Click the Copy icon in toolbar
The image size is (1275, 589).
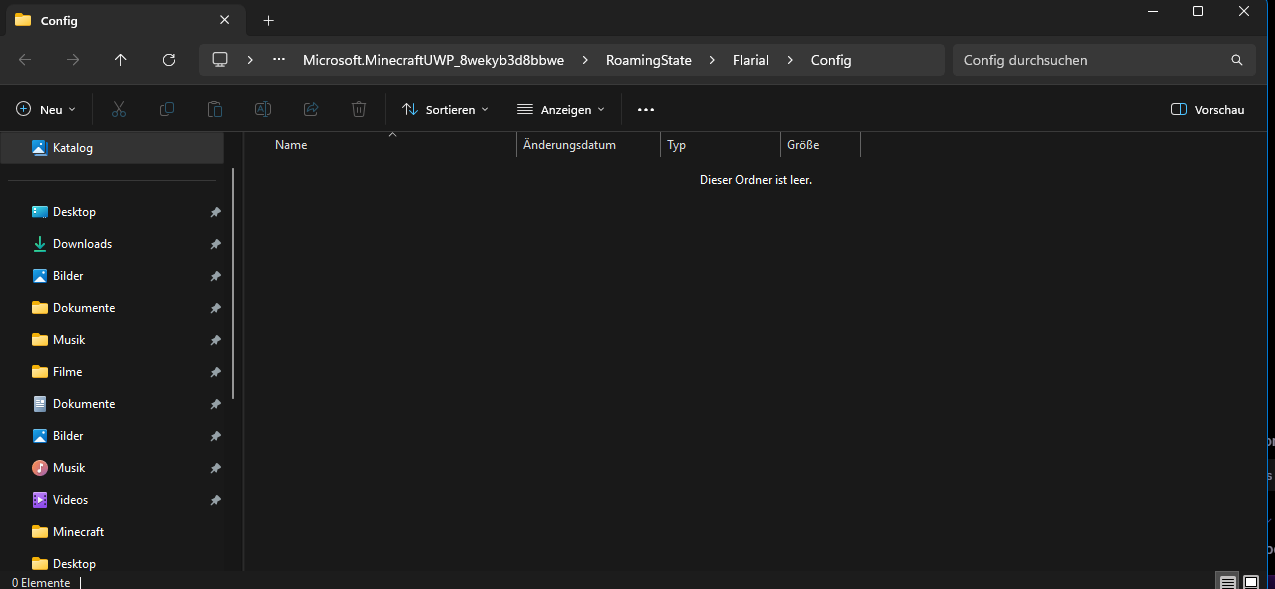pos(167,109)
